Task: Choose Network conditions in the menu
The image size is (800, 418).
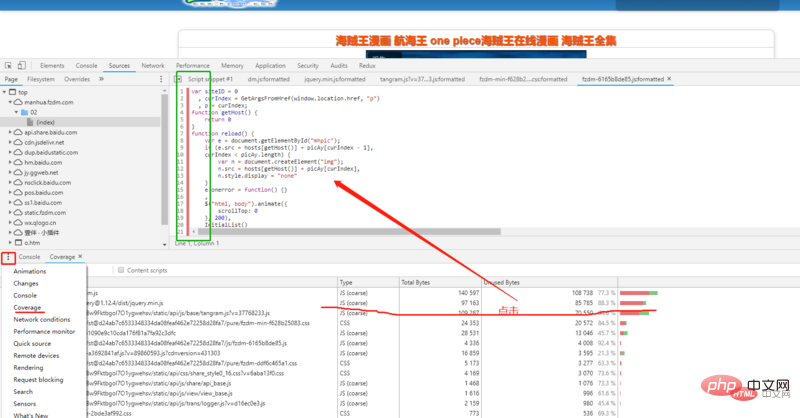Action: point(42,319)
